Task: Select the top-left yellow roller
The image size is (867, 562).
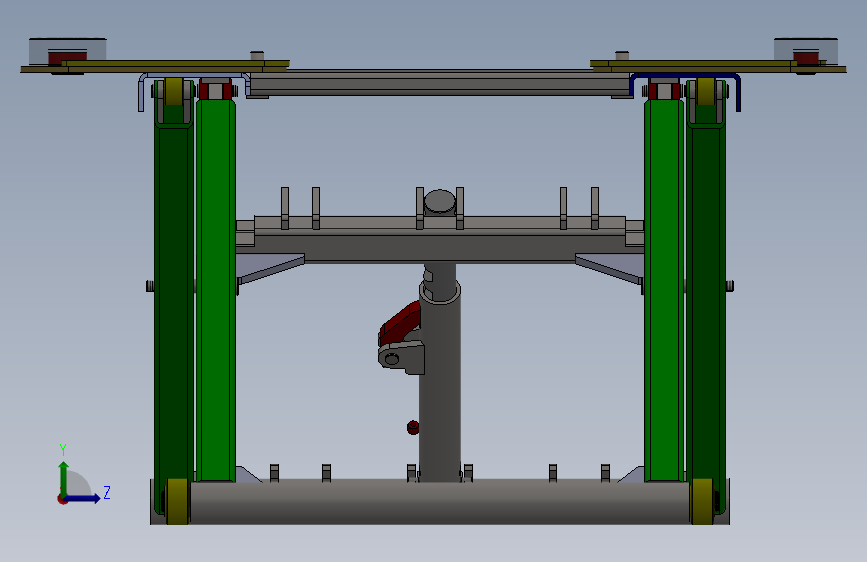Action: tap(174, 91)
